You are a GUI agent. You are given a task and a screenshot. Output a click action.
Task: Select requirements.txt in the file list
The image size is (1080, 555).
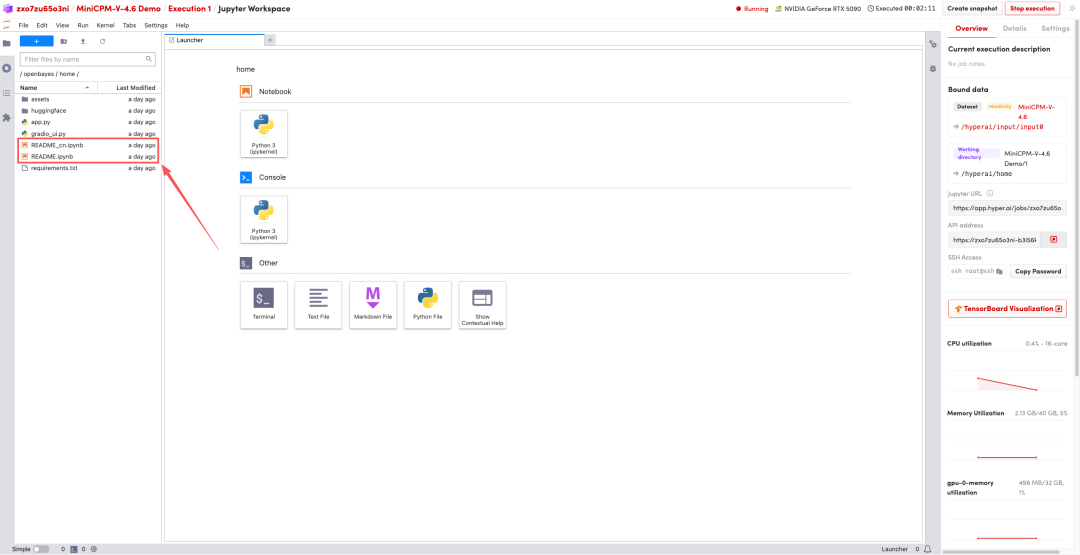pyautogui.click(x=87, y=168)
